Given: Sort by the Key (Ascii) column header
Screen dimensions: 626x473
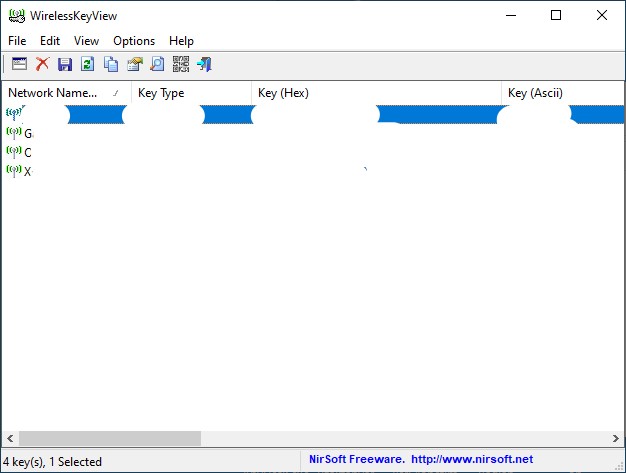Looking at the screenshot, I should click(563, 93).
